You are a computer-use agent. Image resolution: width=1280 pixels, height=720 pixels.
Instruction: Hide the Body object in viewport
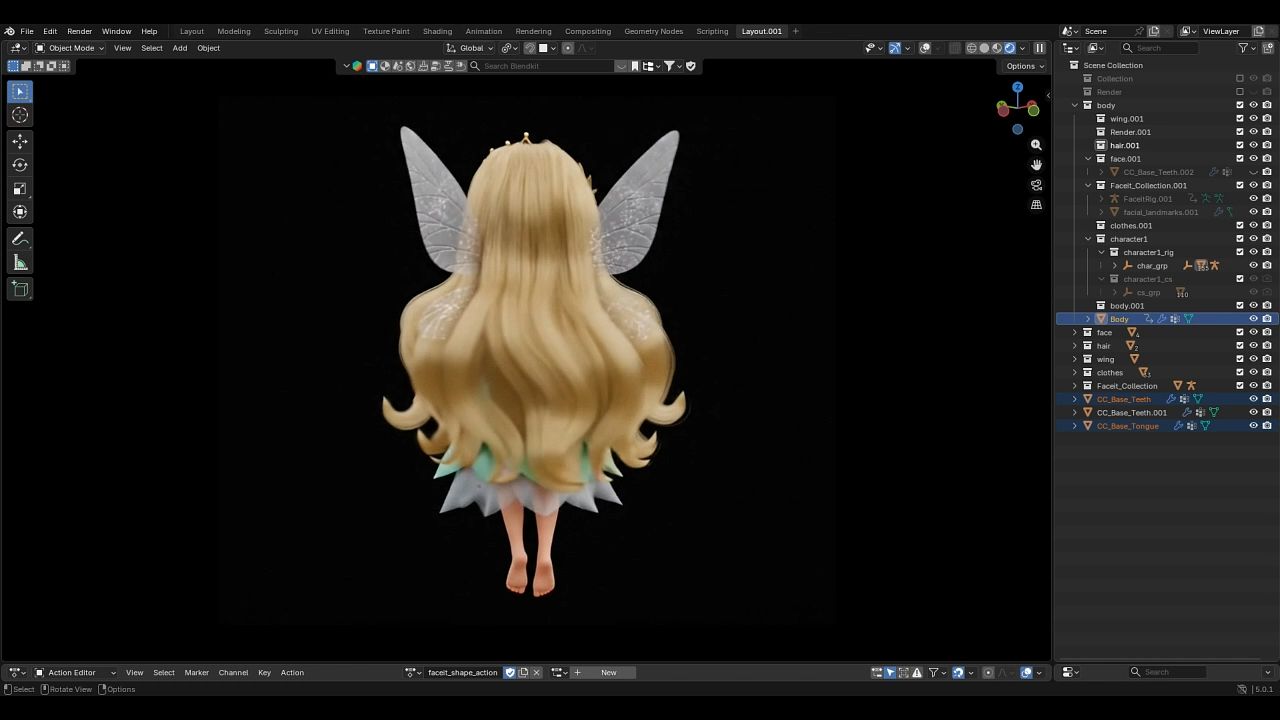pyautogui.click(x=1253, y=319)
